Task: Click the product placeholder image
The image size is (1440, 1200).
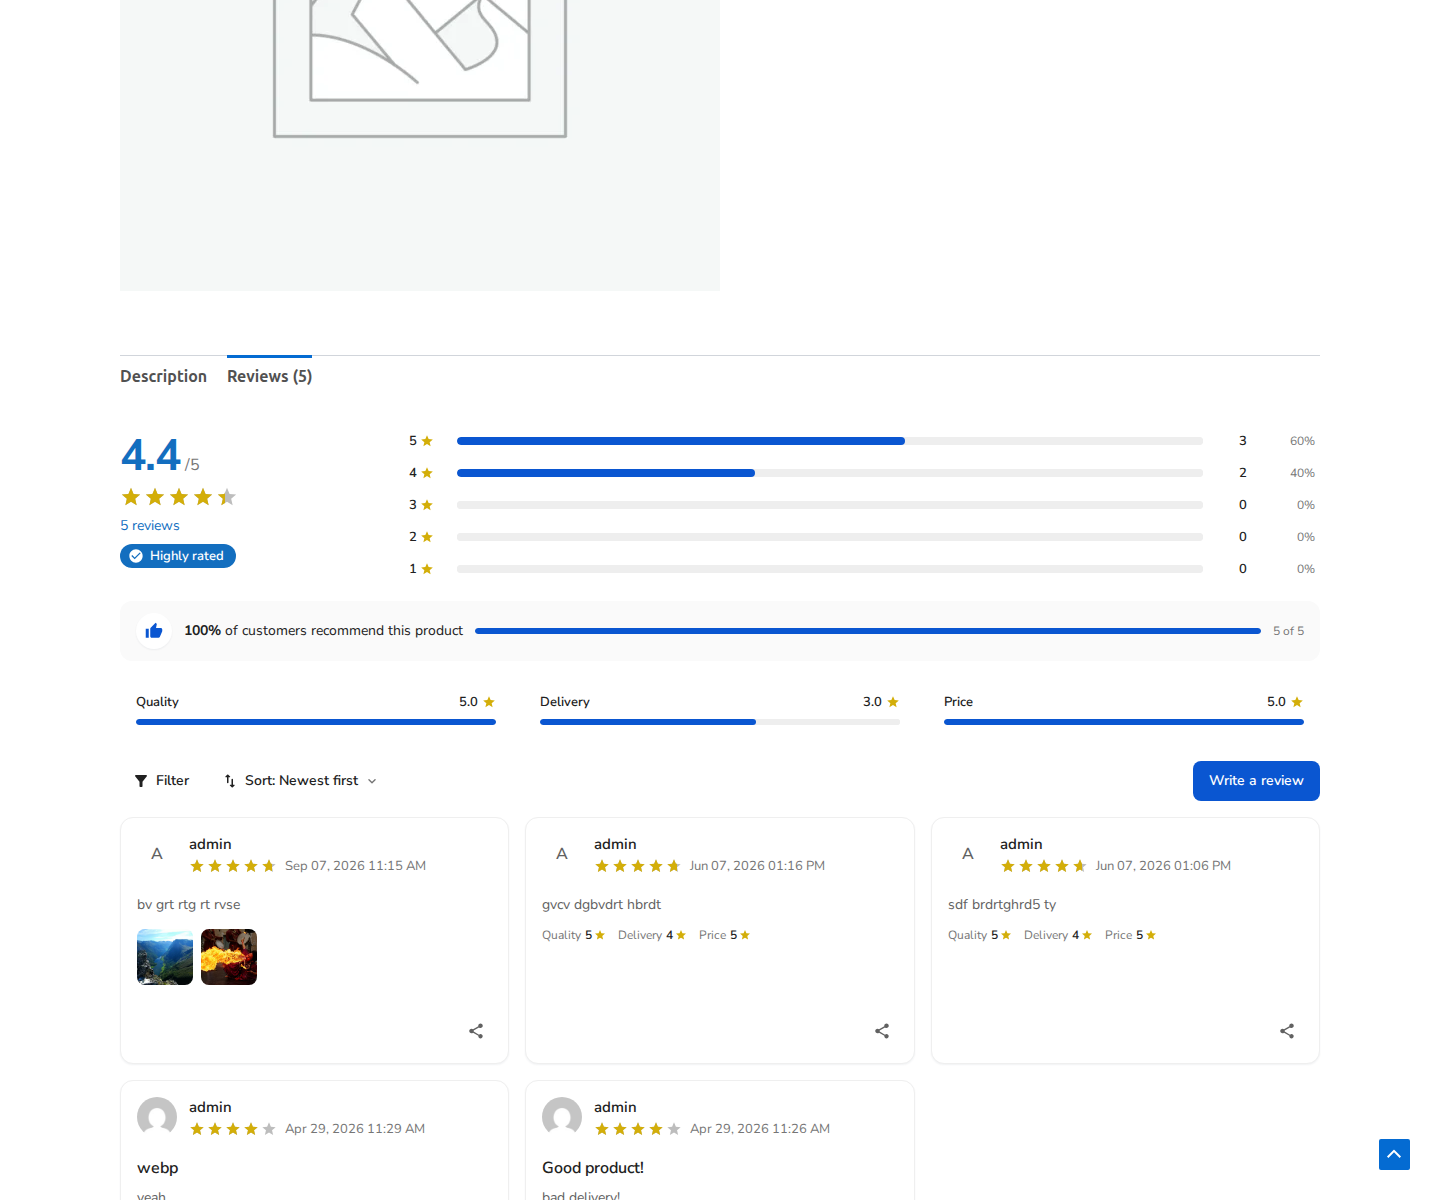Action: pyautogui.click(x=420, y=145)
